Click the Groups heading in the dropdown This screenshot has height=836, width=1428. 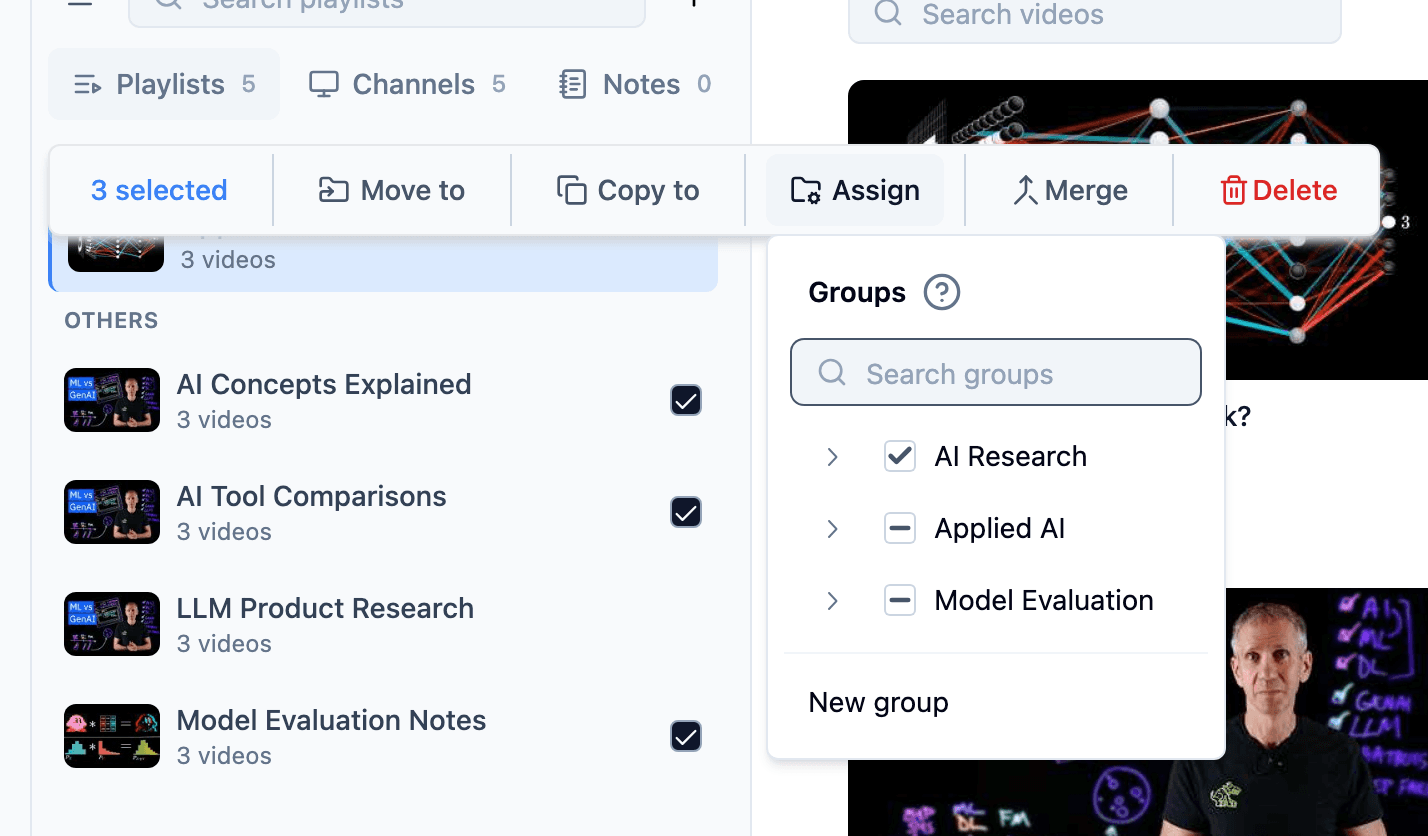click(x=857, y=293)
